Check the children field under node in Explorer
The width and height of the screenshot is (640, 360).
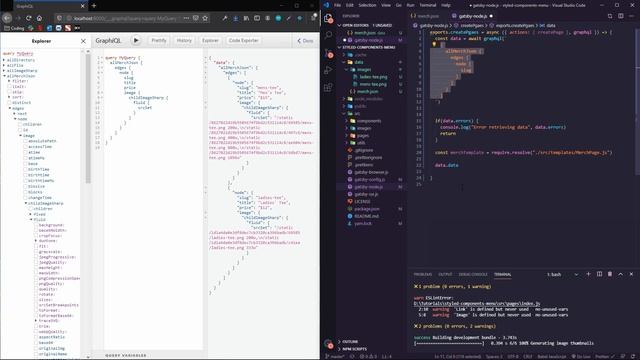(x=20, y=124)
